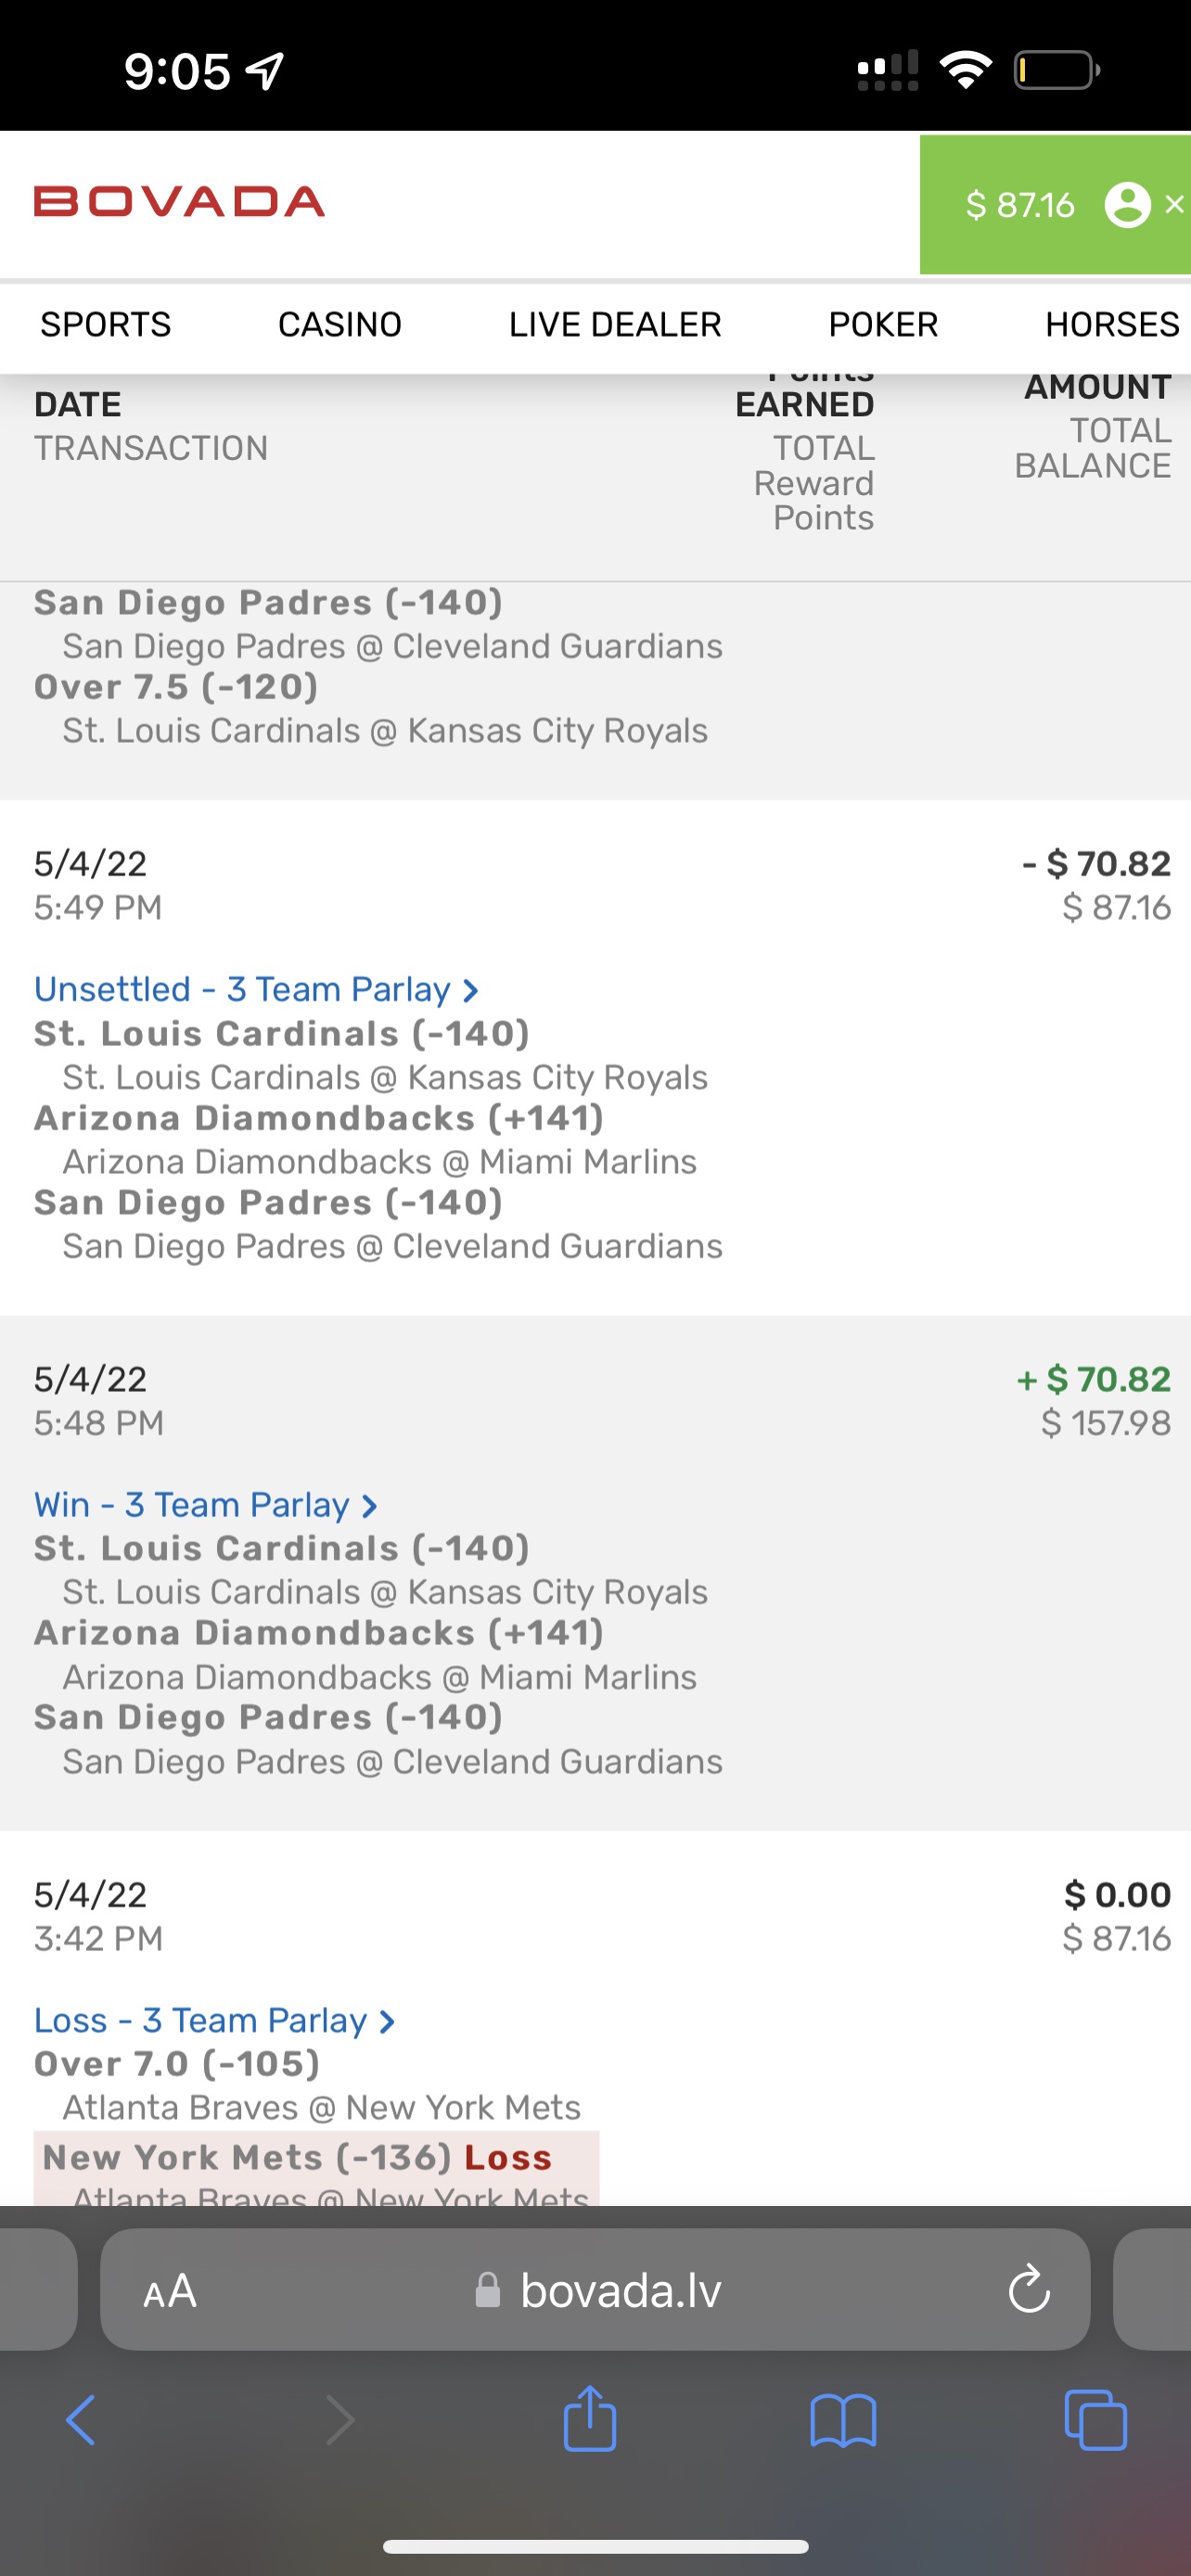Switch to the SPORTS tab
This screenshot has width=1191, height=2576.
[106, 325]
